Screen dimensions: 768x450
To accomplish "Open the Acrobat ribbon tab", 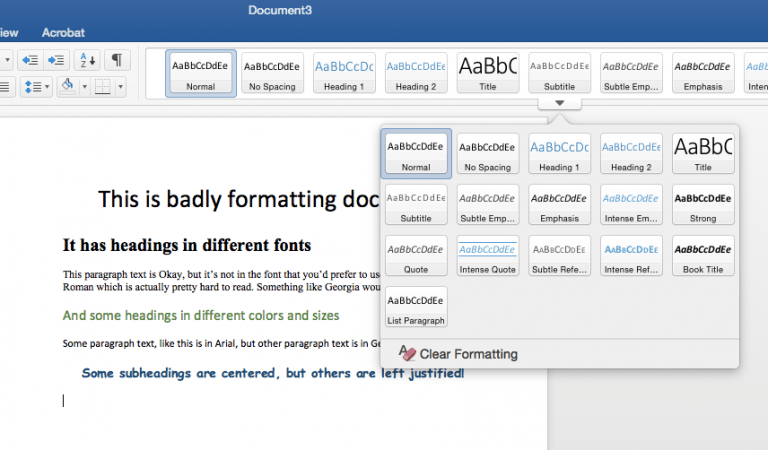I will tap(63, 33).
